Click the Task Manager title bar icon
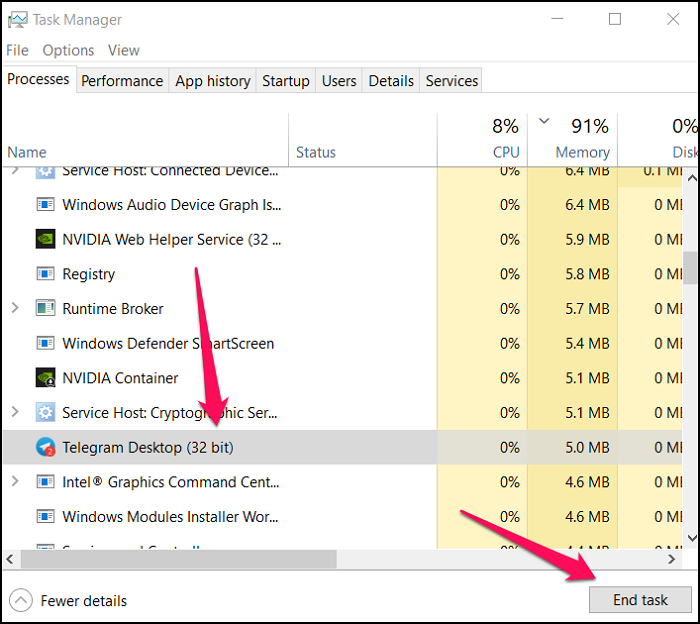Screen dimensions: 700x624 point(17,20)
